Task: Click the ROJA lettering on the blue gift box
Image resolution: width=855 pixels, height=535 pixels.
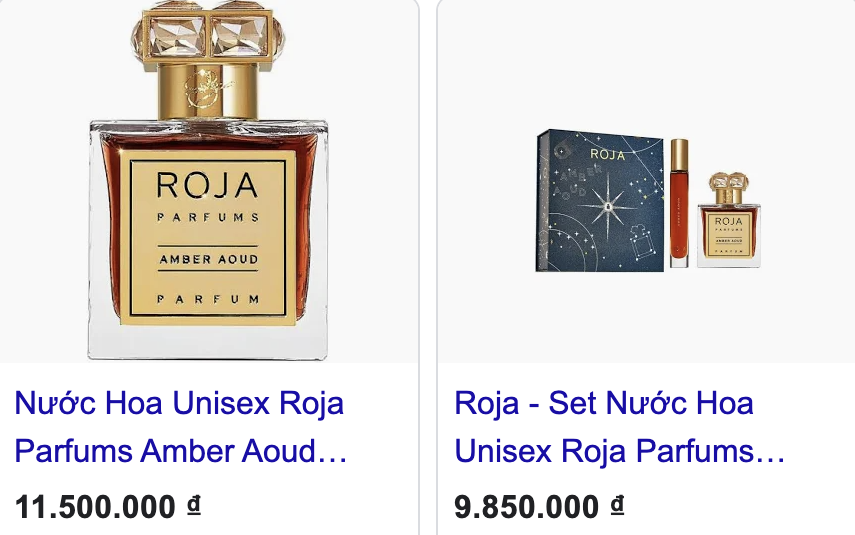Action: tap(607, 155)
